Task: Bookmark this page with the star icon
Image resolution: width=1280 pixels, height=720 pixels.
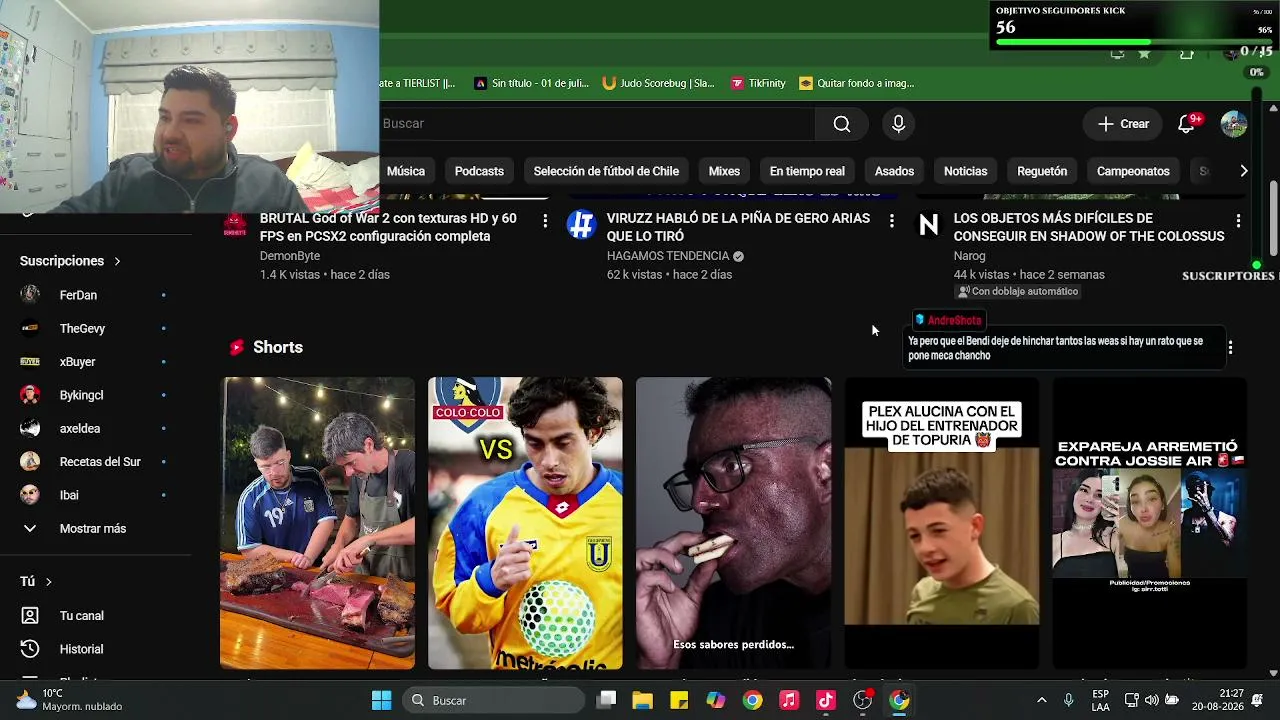Action: click(x=1144, y=53)
